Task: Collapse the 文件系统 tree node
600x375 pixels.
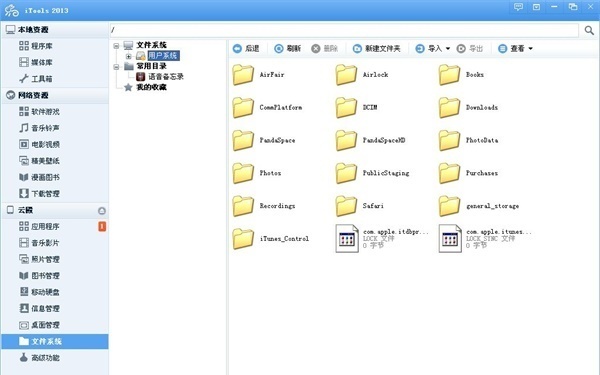Action: 116,46
